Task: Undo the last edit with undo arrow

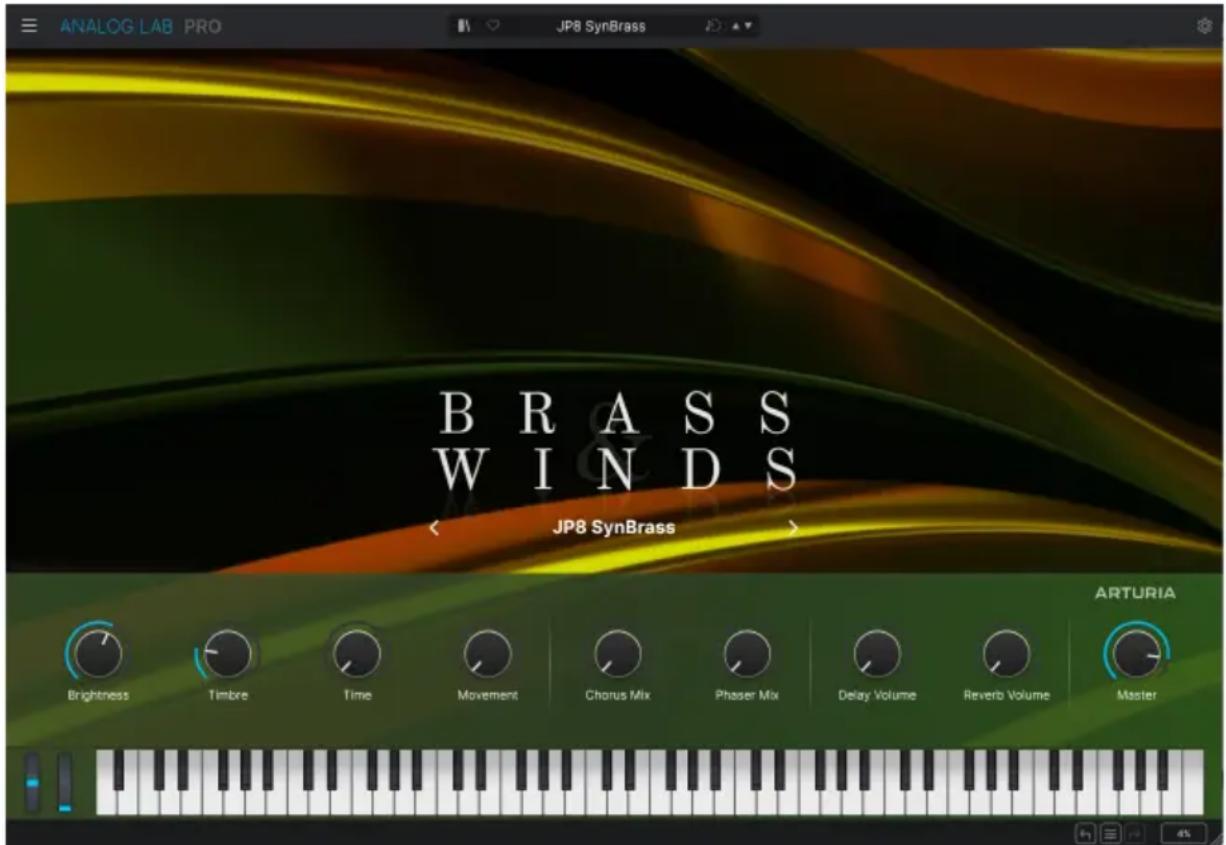Action: [x=1085, y=832]
